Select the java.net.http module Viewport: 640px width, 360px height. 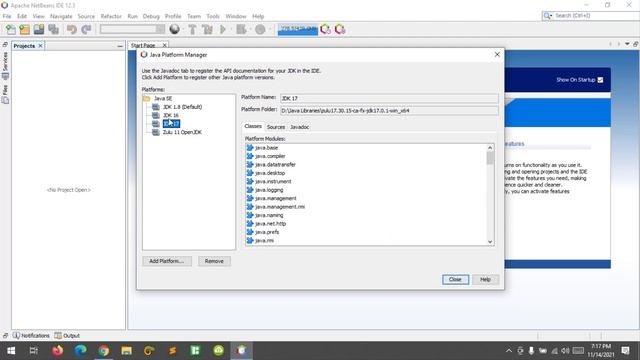[x=270, y=224]
